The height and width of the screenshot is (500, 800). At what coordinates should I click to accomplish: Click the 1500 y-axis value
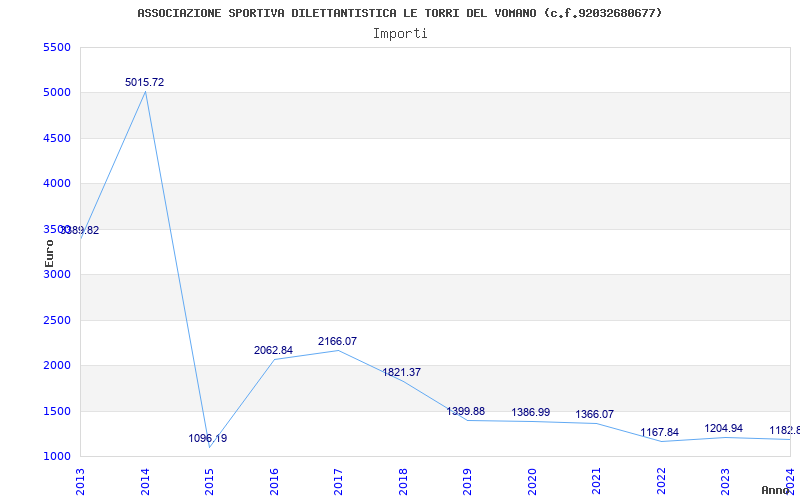click(57, 411)
